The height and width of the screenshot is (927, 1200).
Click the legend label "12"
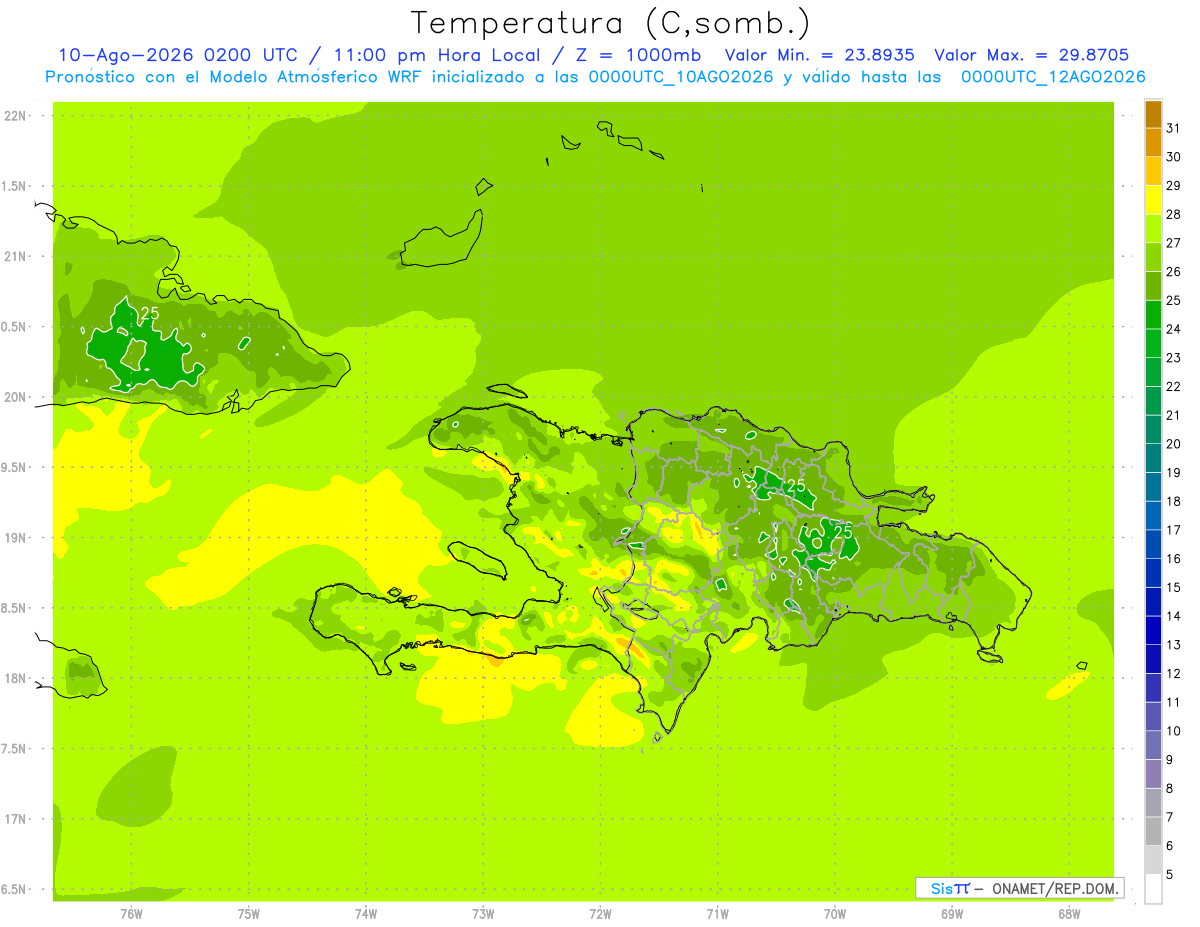1174,673
